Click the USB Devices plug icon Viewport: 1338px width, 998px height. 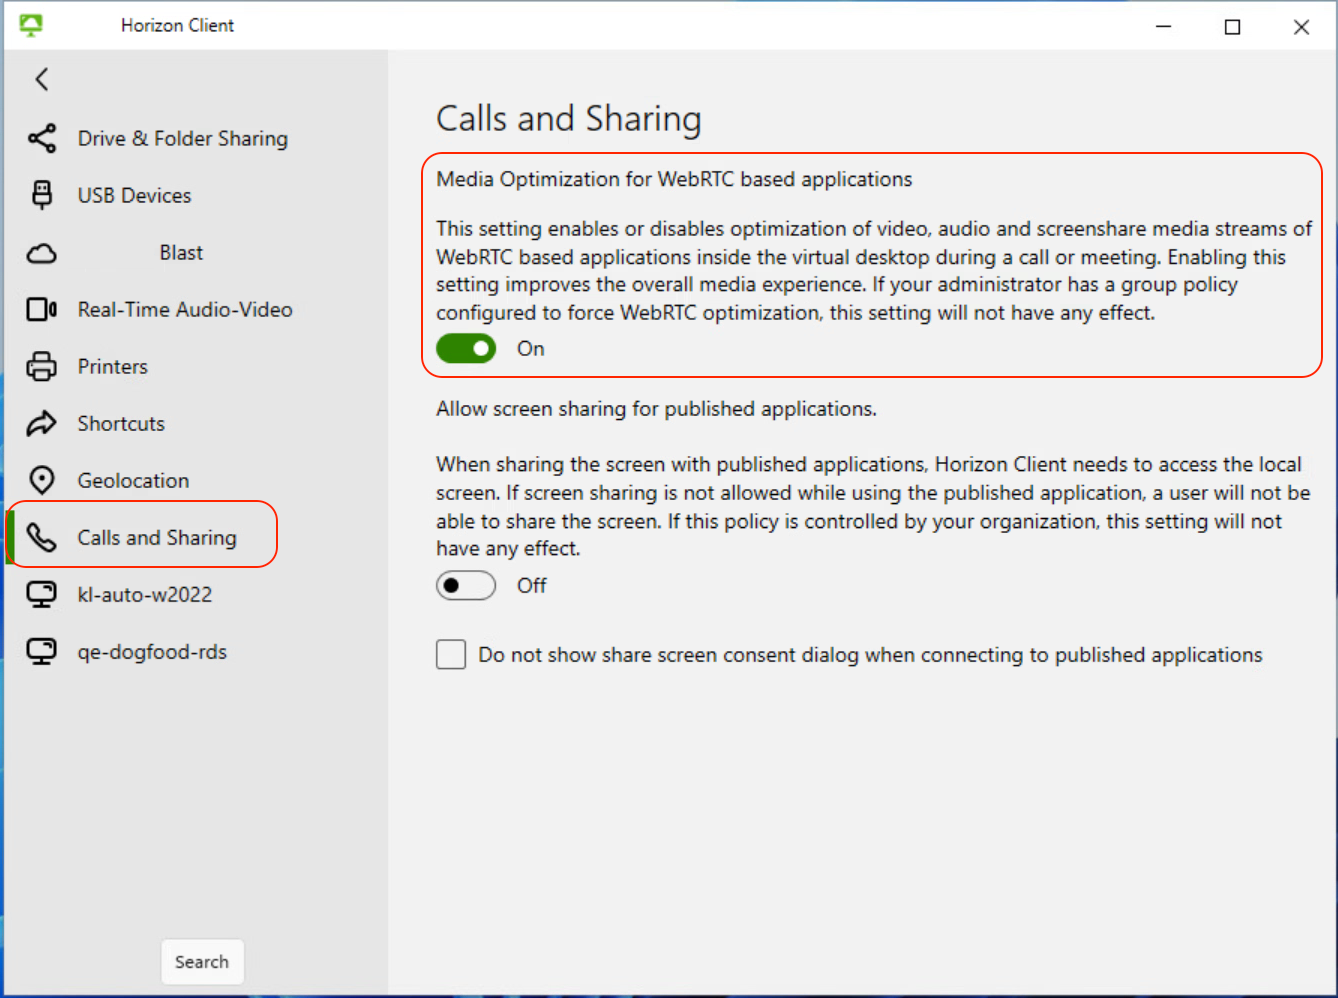pyautogui.click(x=42, y=195)
